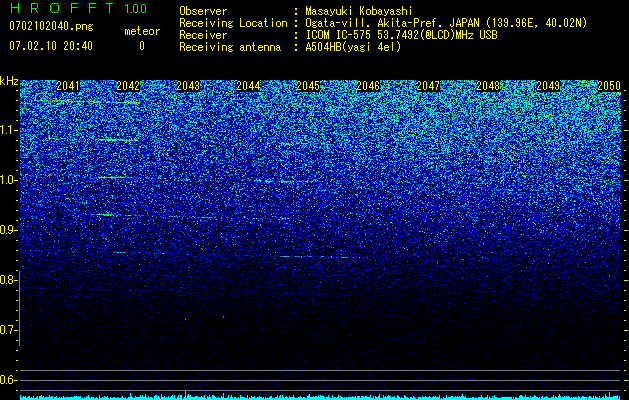Click the 2048 time marker
The image size is (629, 400).
[489, 86]
